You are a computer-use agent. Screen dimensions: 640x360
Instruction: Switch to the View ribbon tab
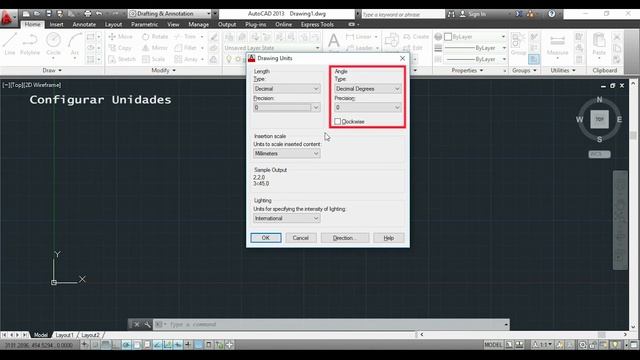173,24
